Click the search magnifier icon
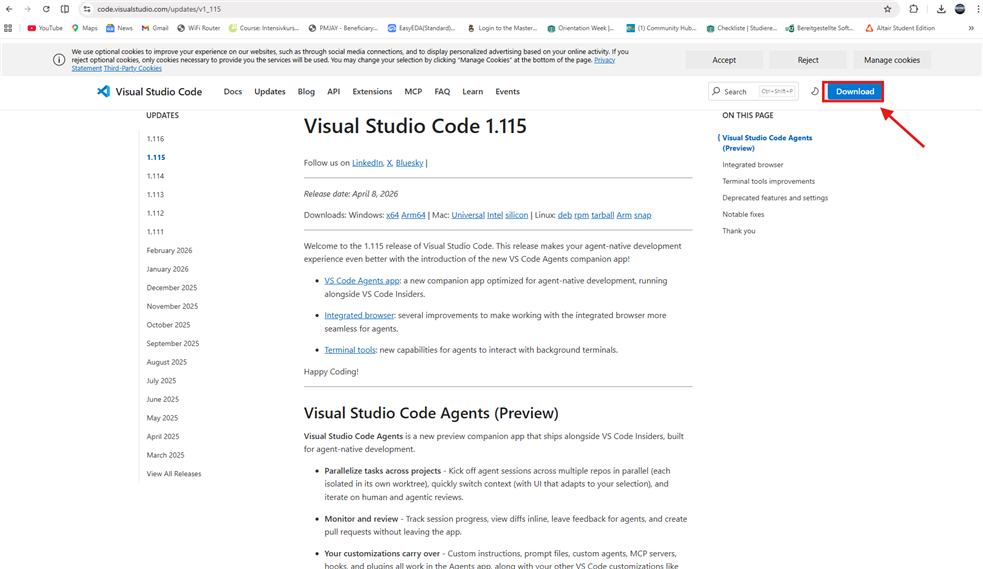The image size is (983, 569). click(716, 91)
